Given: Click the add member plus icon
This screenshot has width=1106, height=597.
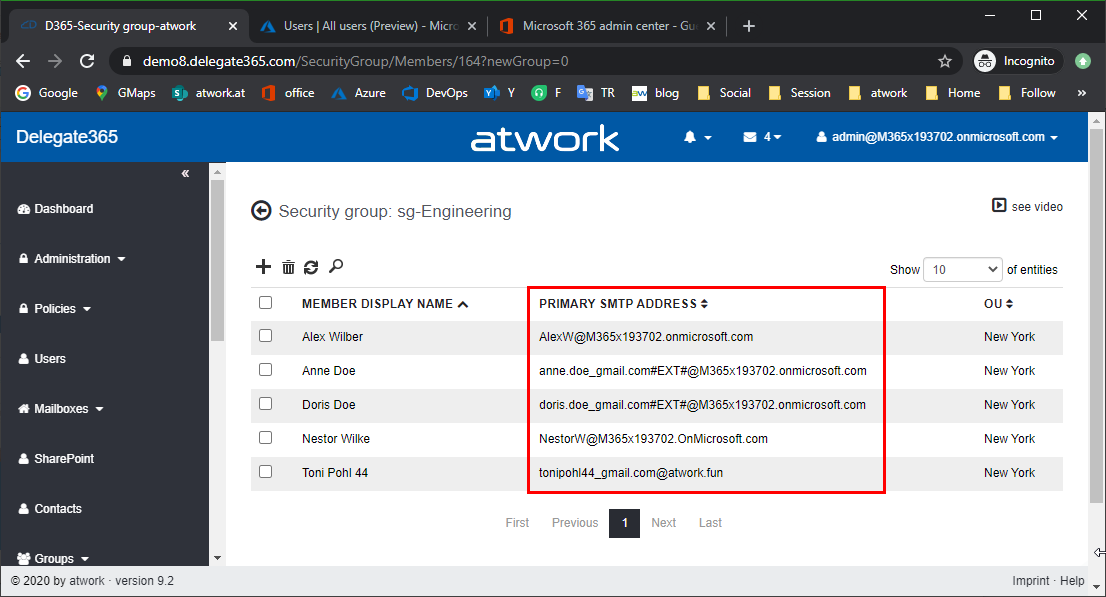Looking at the screenshot, I should click(264, 267).
